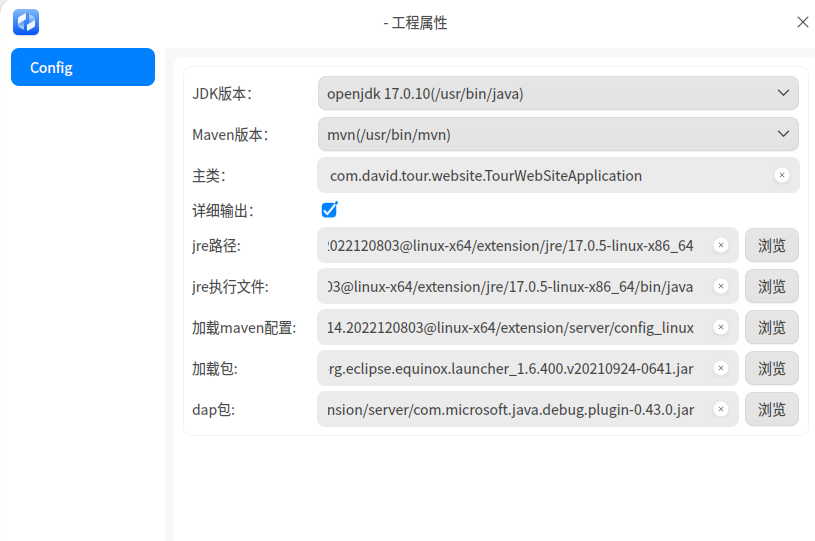Click the 详细输出: label
Screen dimensions: 815x541
click(x=223, y=210)
